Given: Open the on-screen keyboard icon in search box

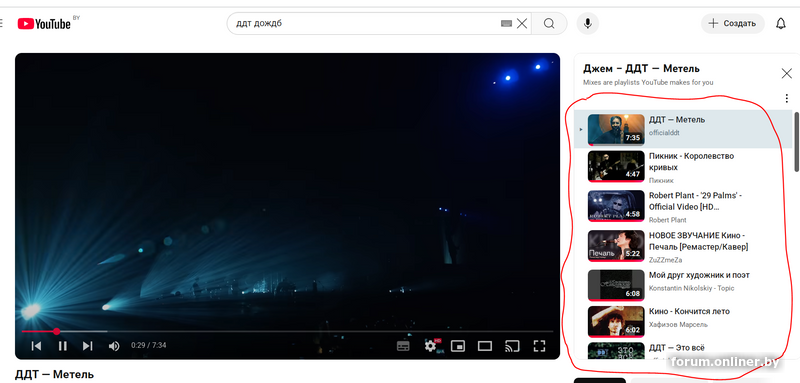Looking at the screenshot, I should 506,23.
